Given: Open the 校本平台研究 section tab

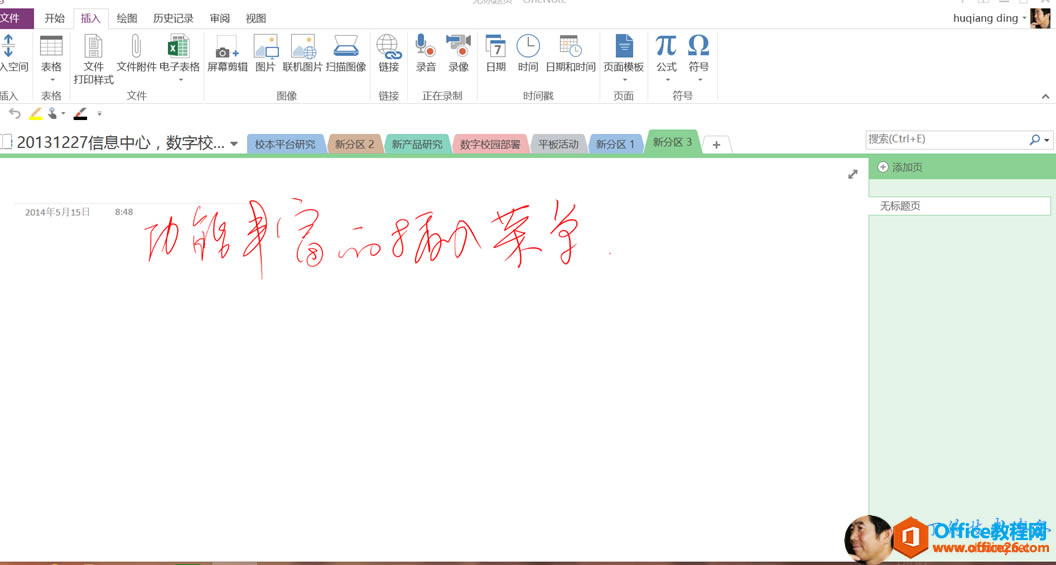Looking at the screenshot, I should (286, 144).
